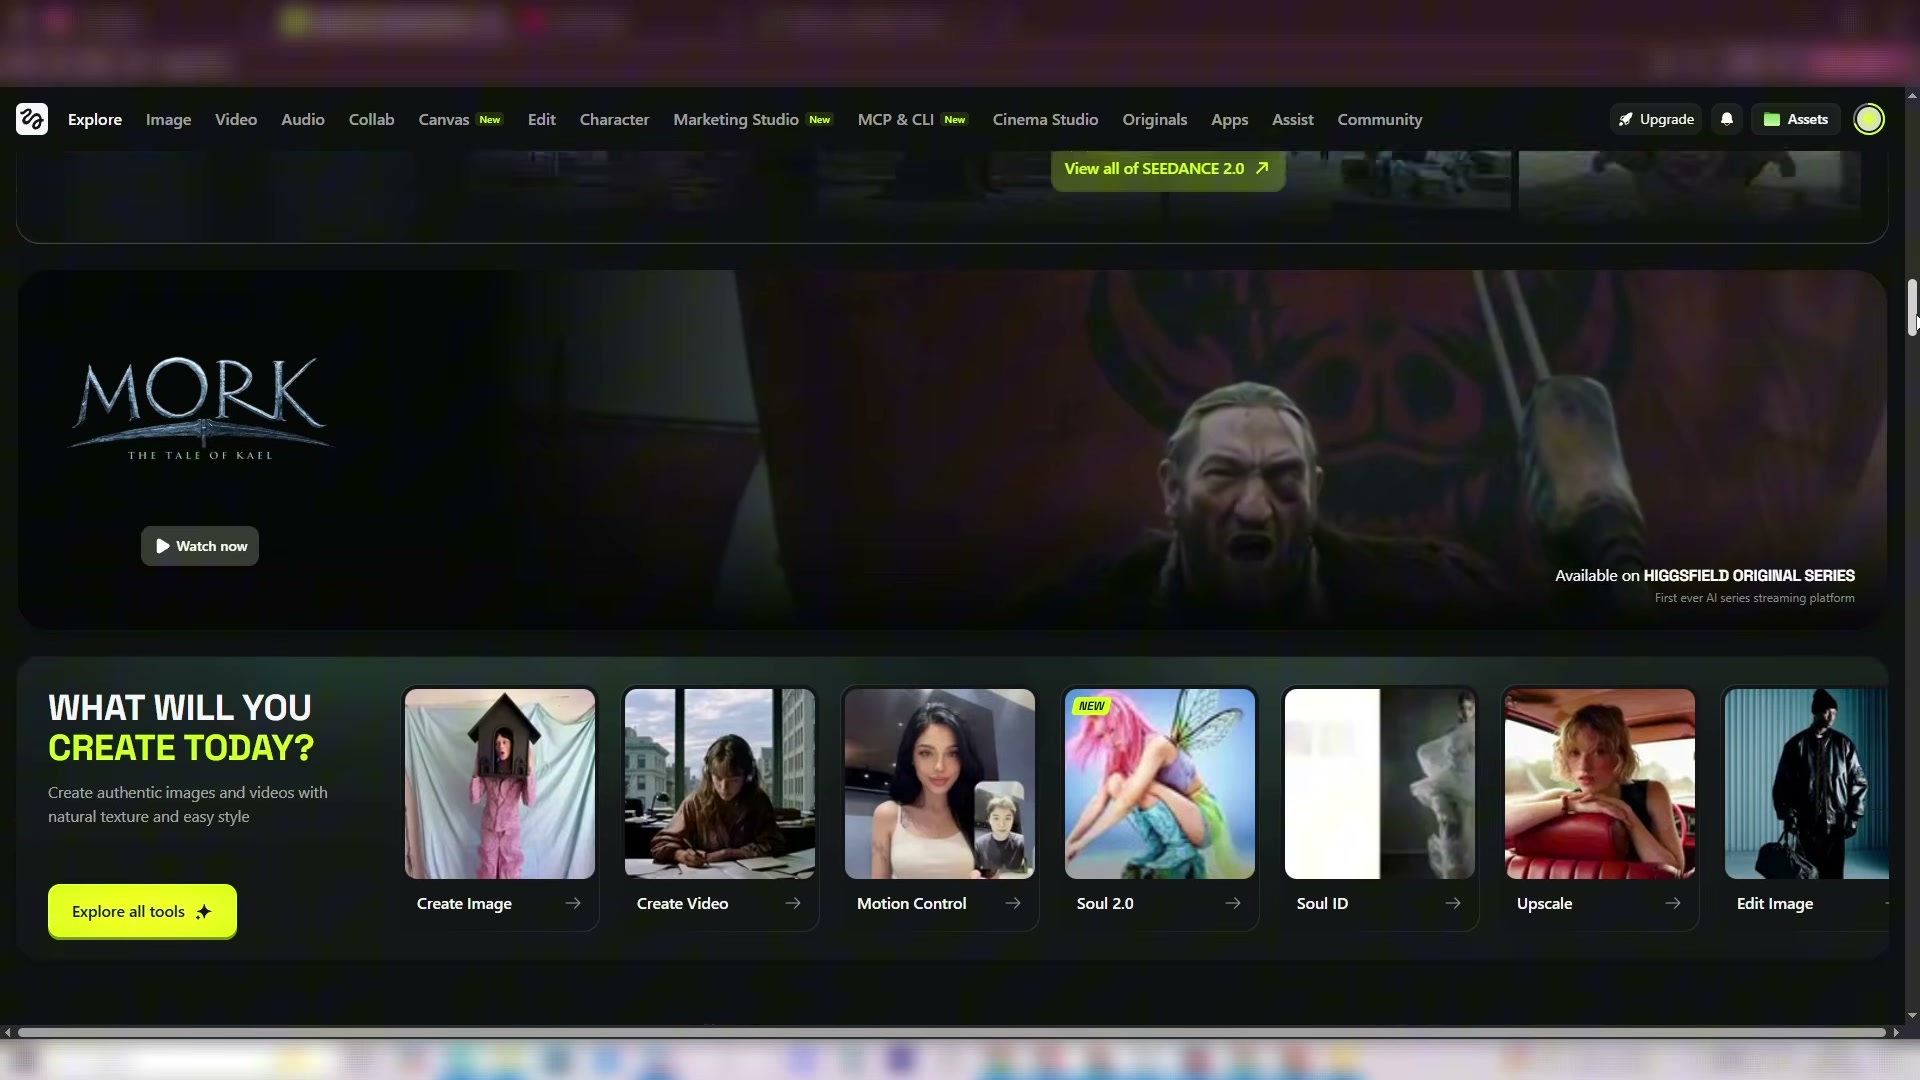The height and width of the screenshot is (1080, 1920).
Task: Open the Assist page
Action: (1292, 119)
